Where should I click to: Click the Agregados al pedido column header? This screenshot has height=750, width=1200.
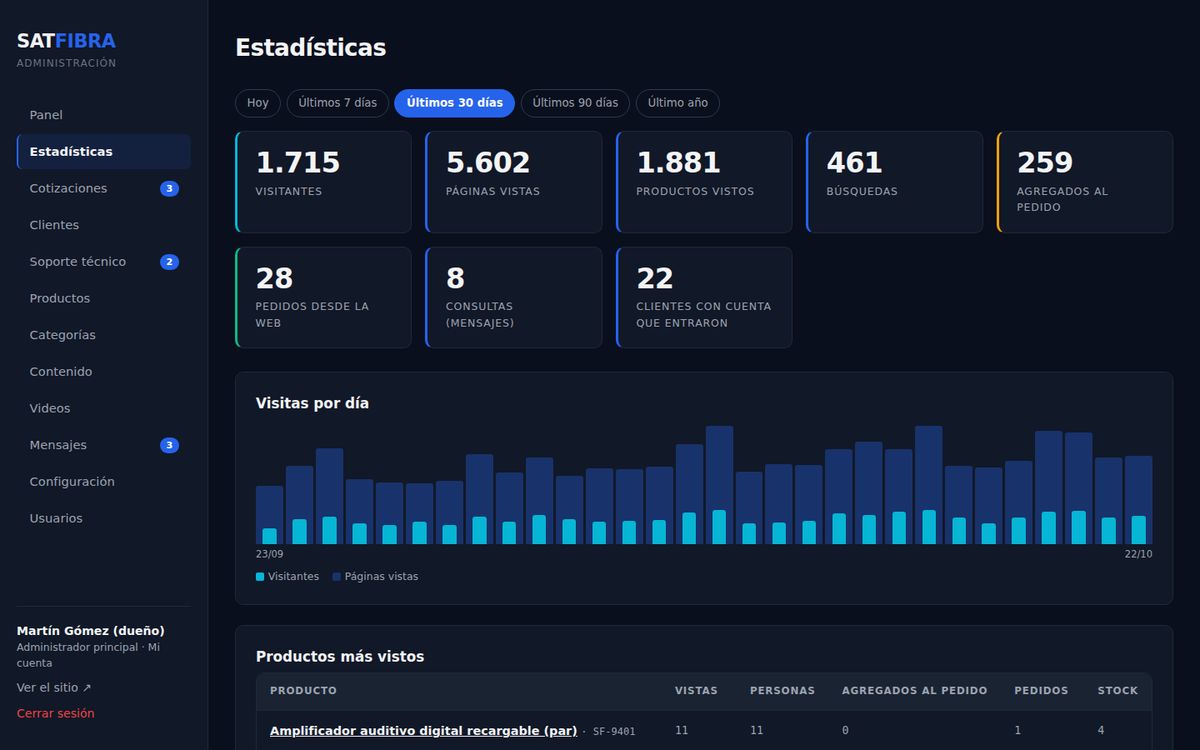coord(914,691)
